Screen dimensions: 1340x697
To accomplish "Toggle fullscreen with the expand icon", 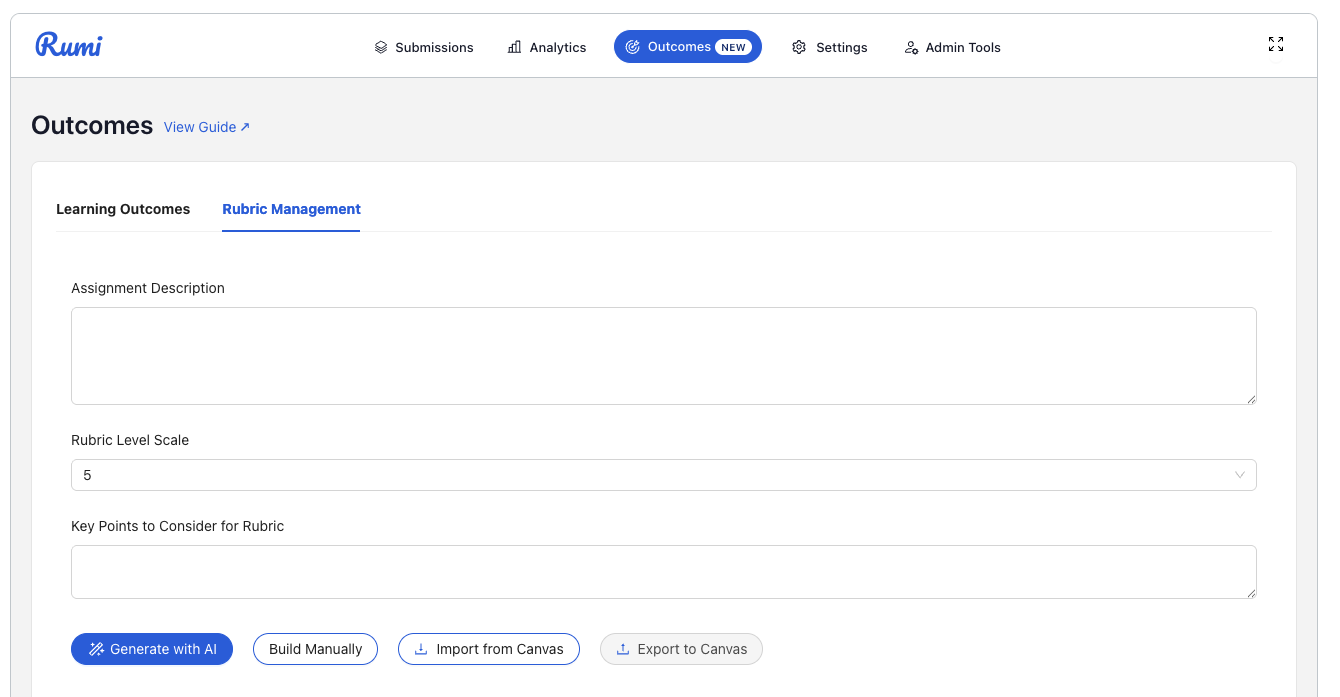I will (x=1276, y=44).
